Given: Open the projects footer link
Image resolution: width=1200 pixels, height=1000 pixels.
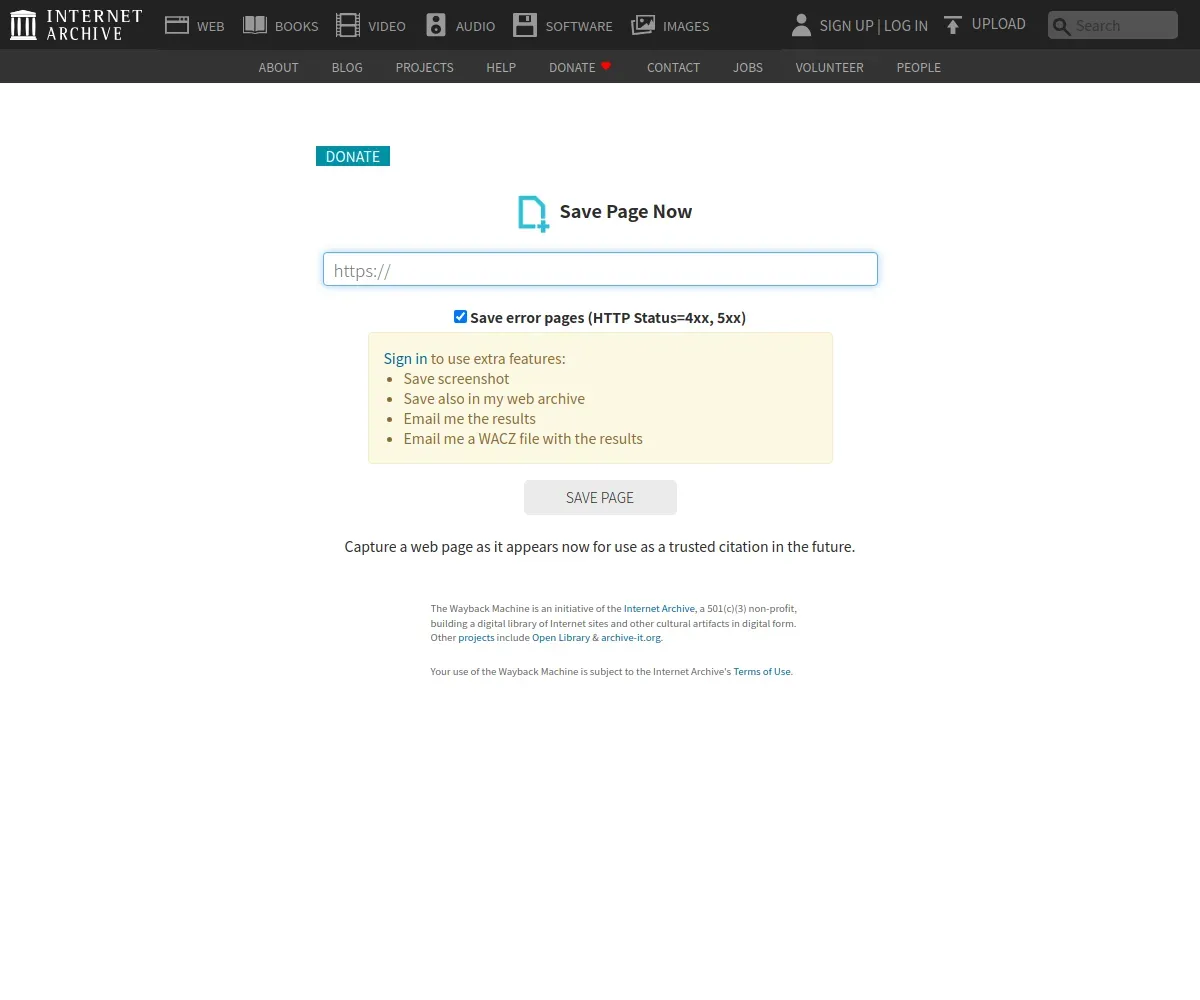Looking at the screenshot, I should click(x=476, y=637).
